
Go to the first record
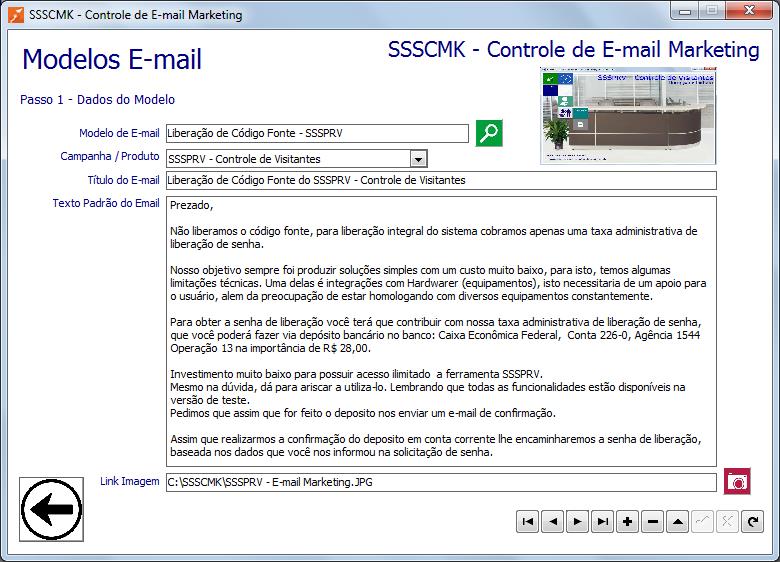[527, 522]
